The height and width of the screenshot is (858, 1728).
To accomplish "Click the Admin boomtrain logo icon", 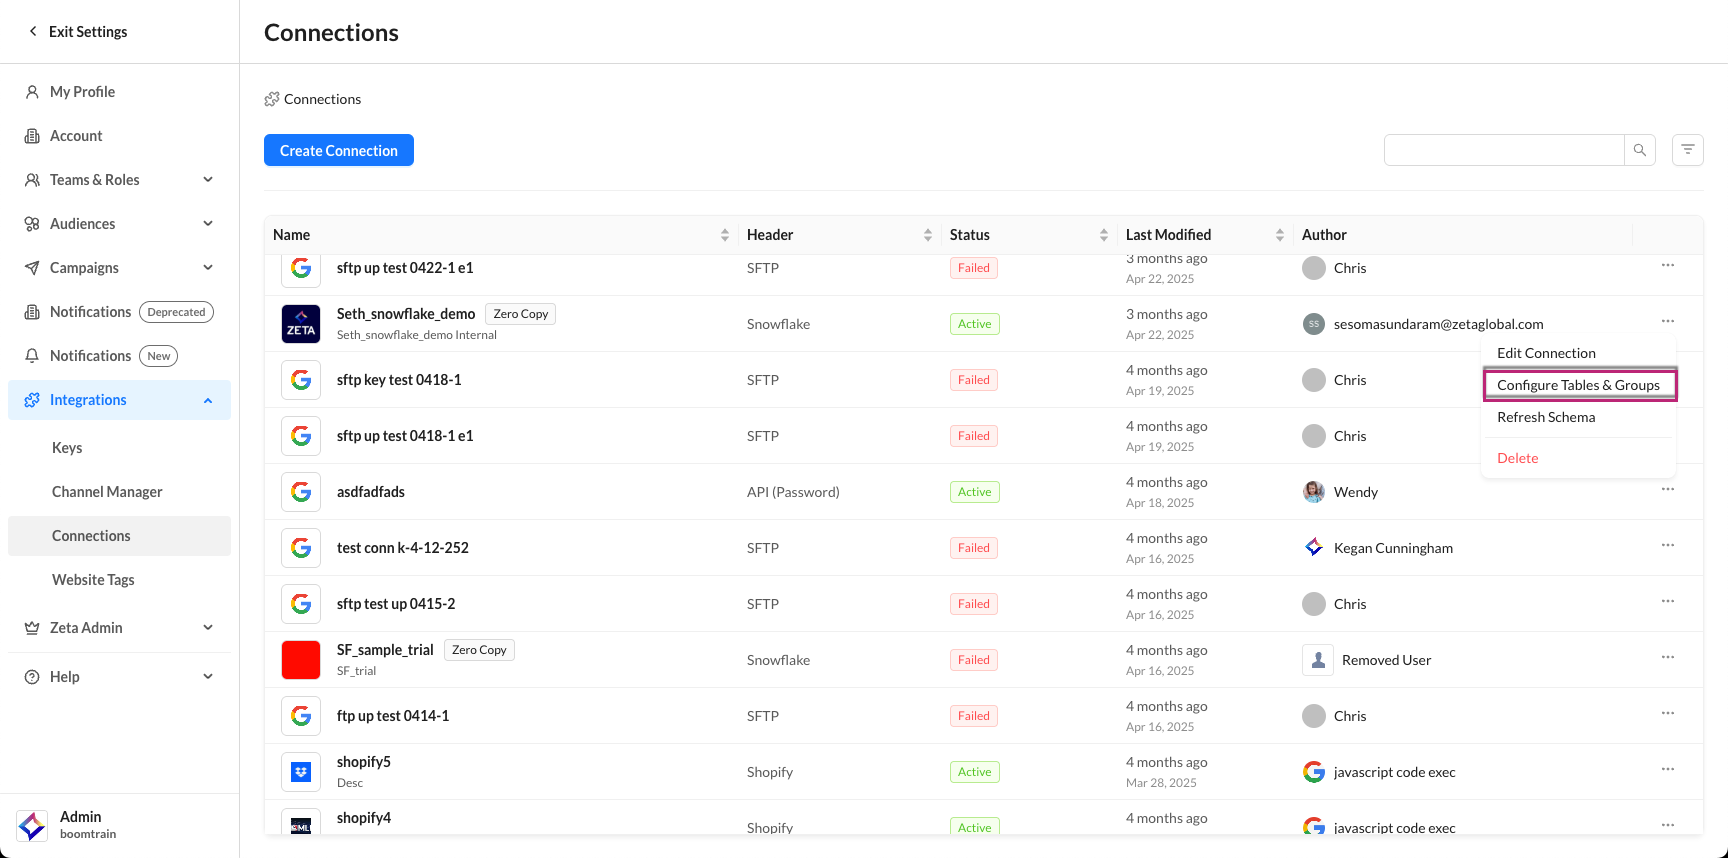I will pyautogui.click(x=32, y=825).
